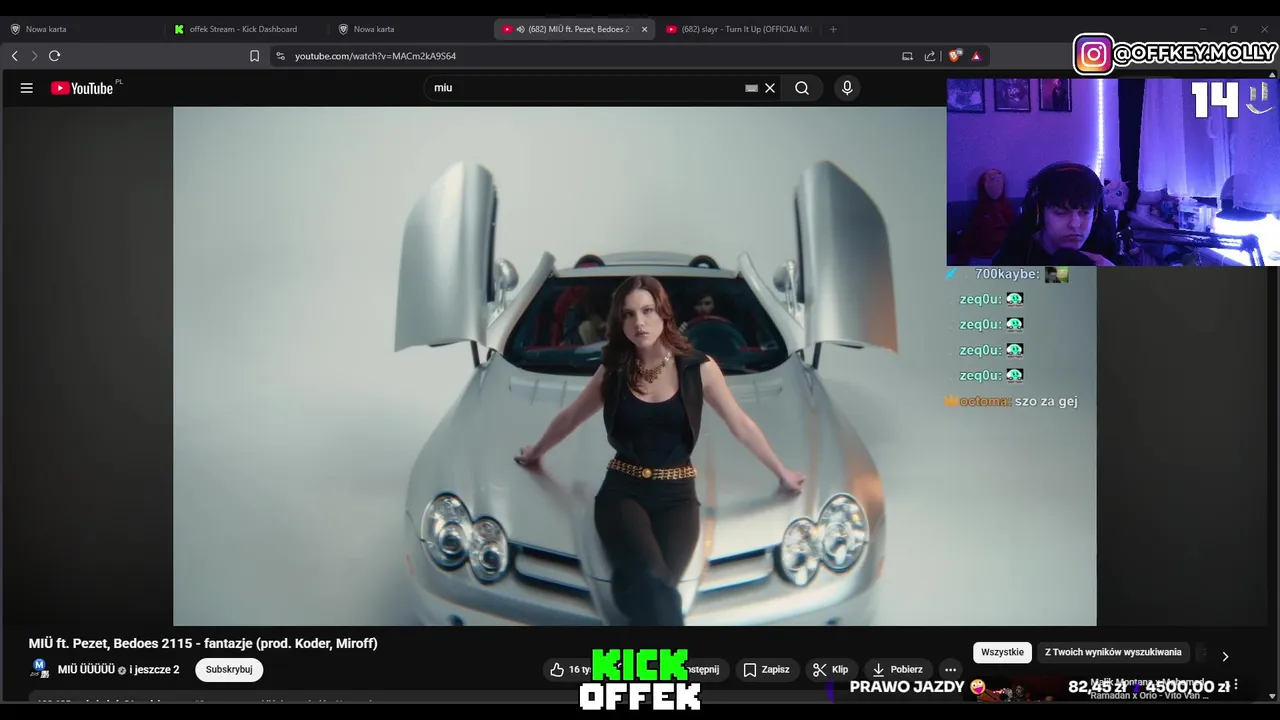Switch to the first Nowa karta tab

(82, 29)
